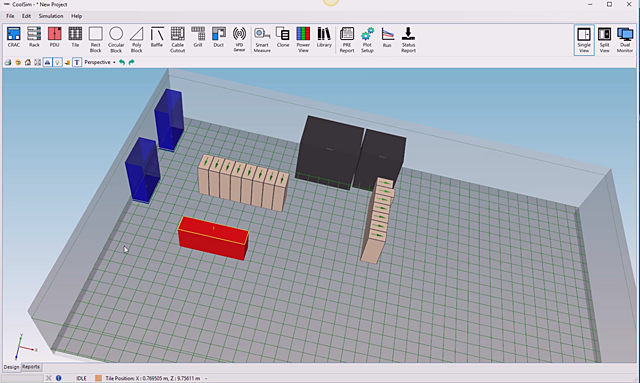
Task: Click the orange tile swatch in status bar
Action: (98, 378)
